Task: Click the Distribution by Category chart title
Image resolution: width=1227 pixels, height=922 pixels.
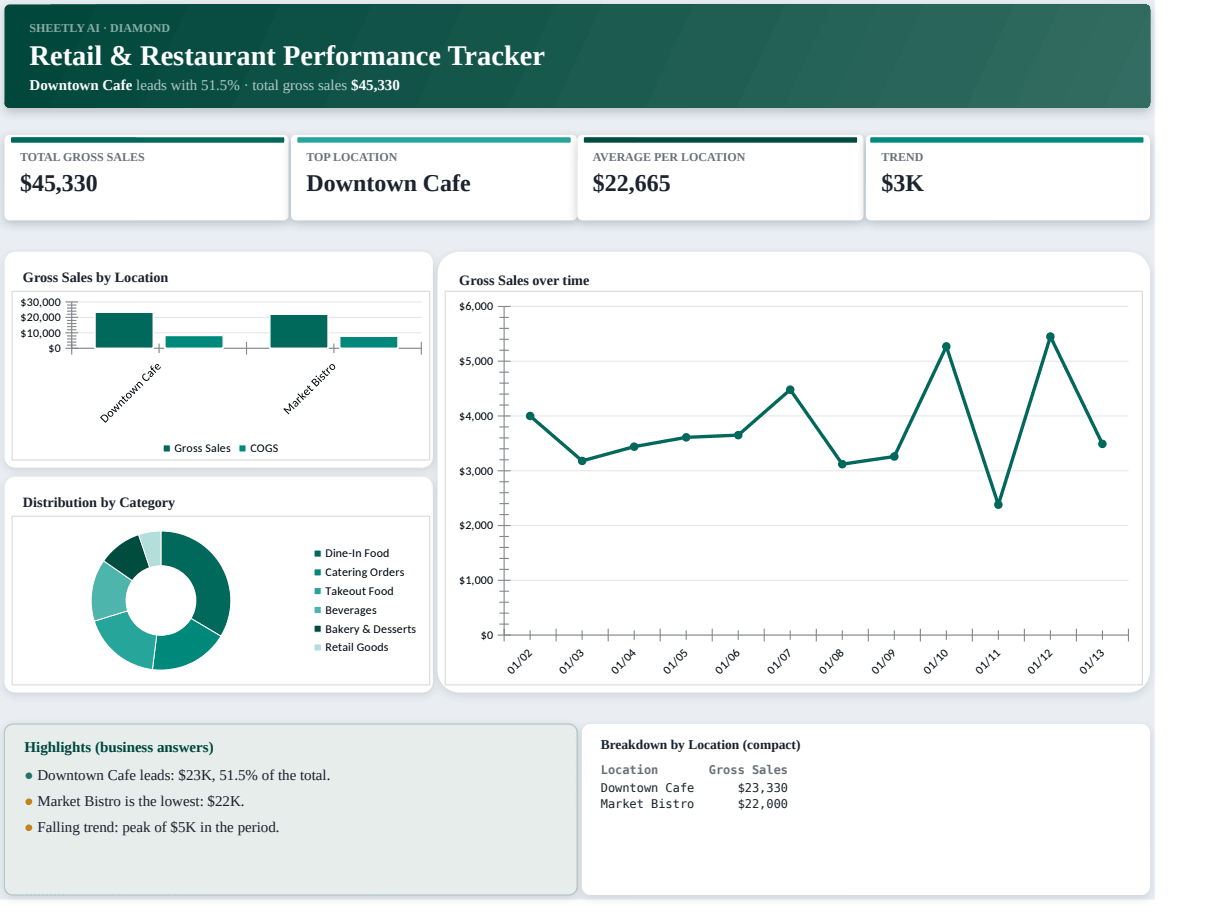Action: click(x=99, y=503)
